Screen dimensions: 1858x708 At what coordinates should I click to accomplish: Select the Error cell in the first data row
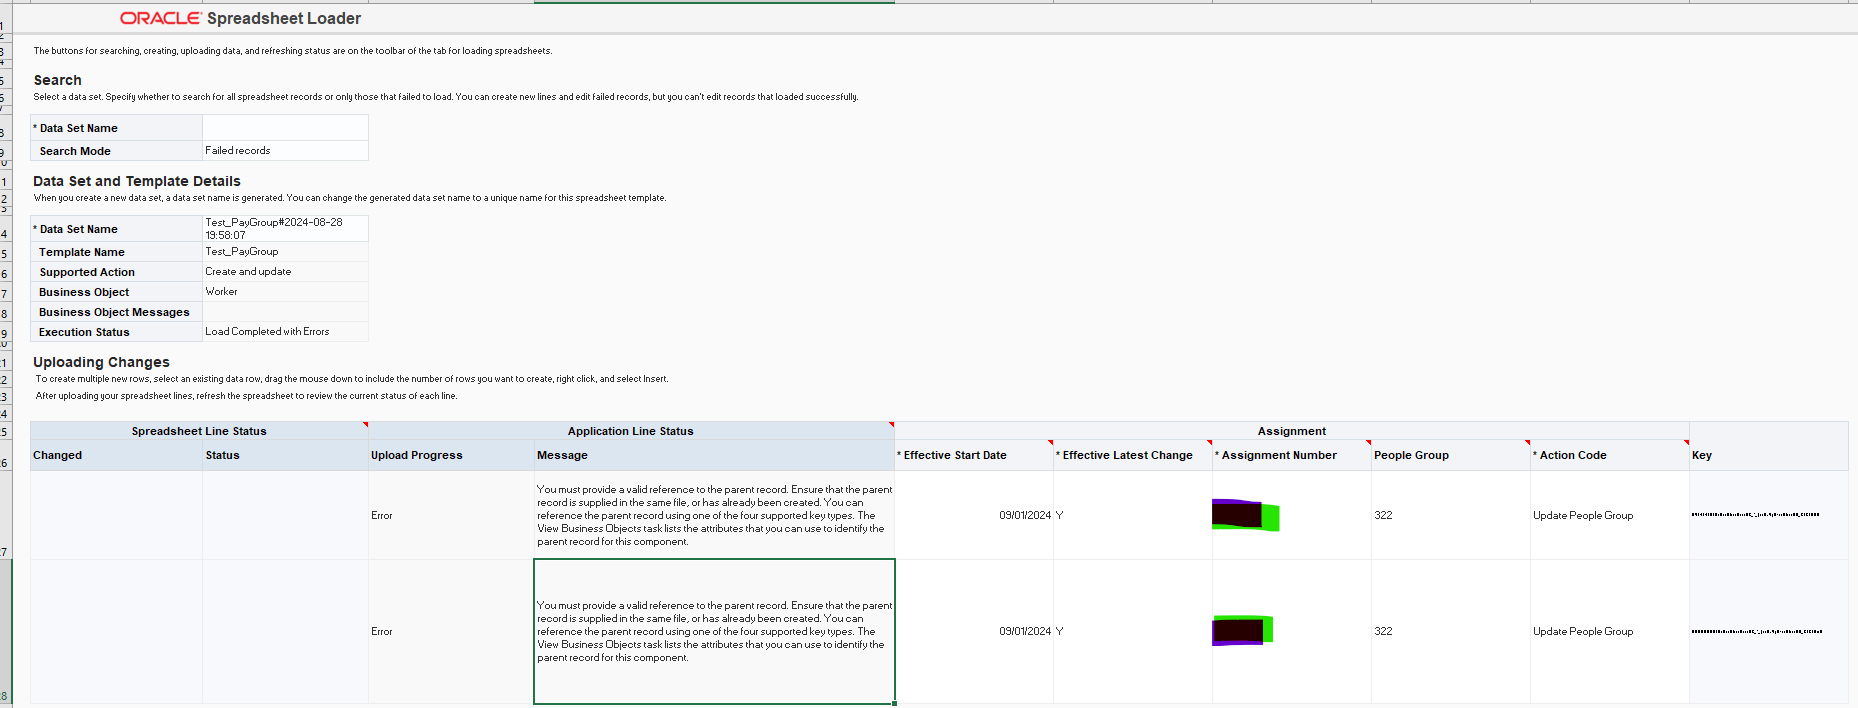(x=451, y=515)
